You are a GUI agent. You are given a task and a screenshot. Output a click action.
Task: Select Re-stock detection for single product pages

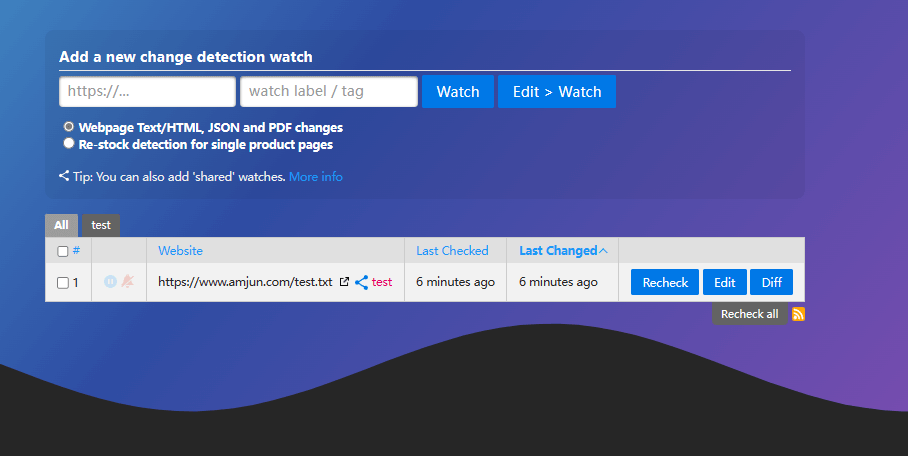[x=69, y=143]
